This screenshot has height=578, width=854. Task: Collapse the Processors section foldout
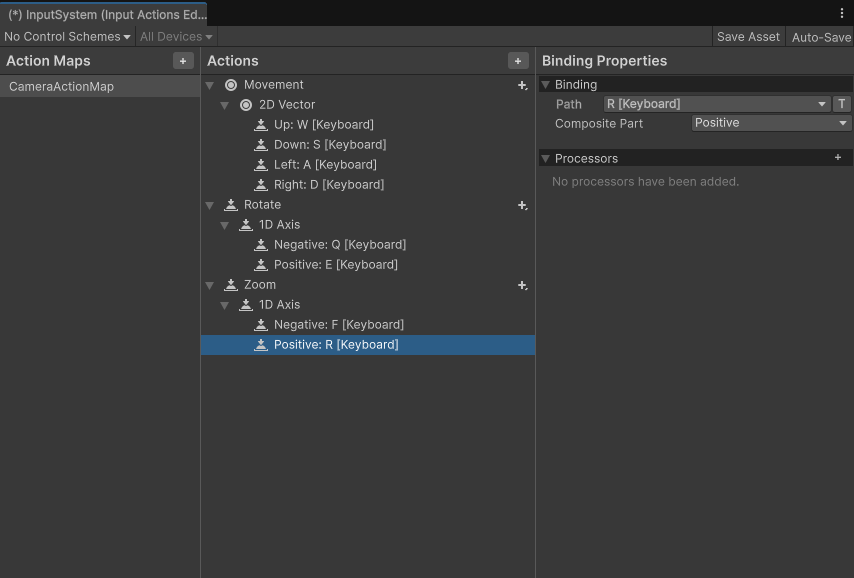click(x=546, y=159)
